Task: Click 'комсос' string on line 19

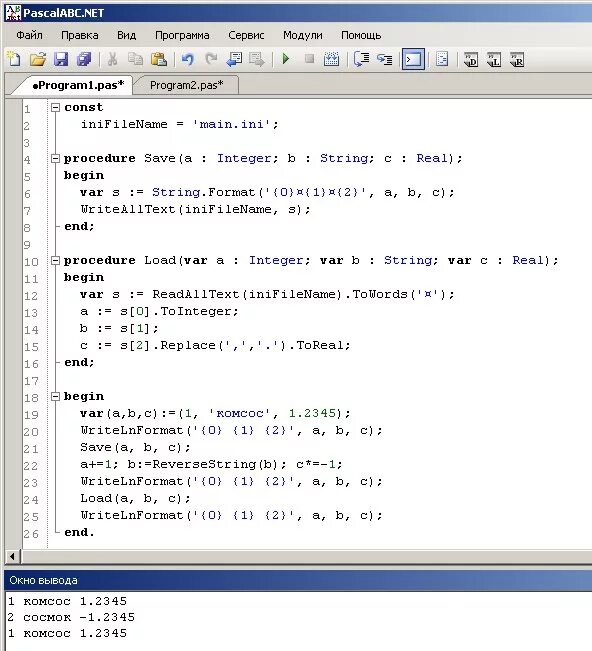Action: pos(240,414)
